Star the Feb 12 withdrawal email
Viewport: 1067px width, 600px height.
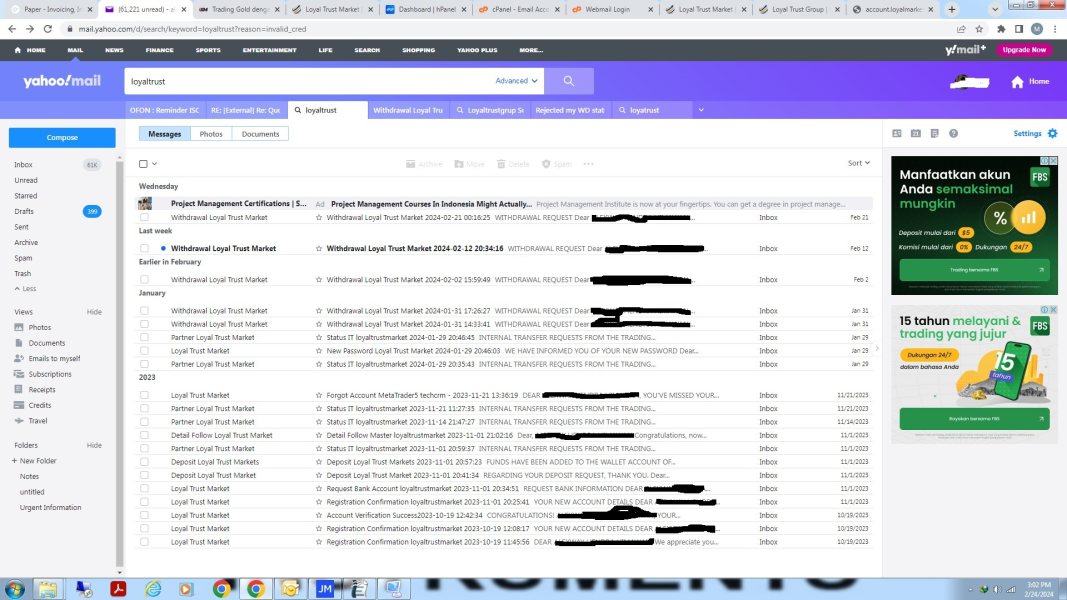[x=318, y=248]
